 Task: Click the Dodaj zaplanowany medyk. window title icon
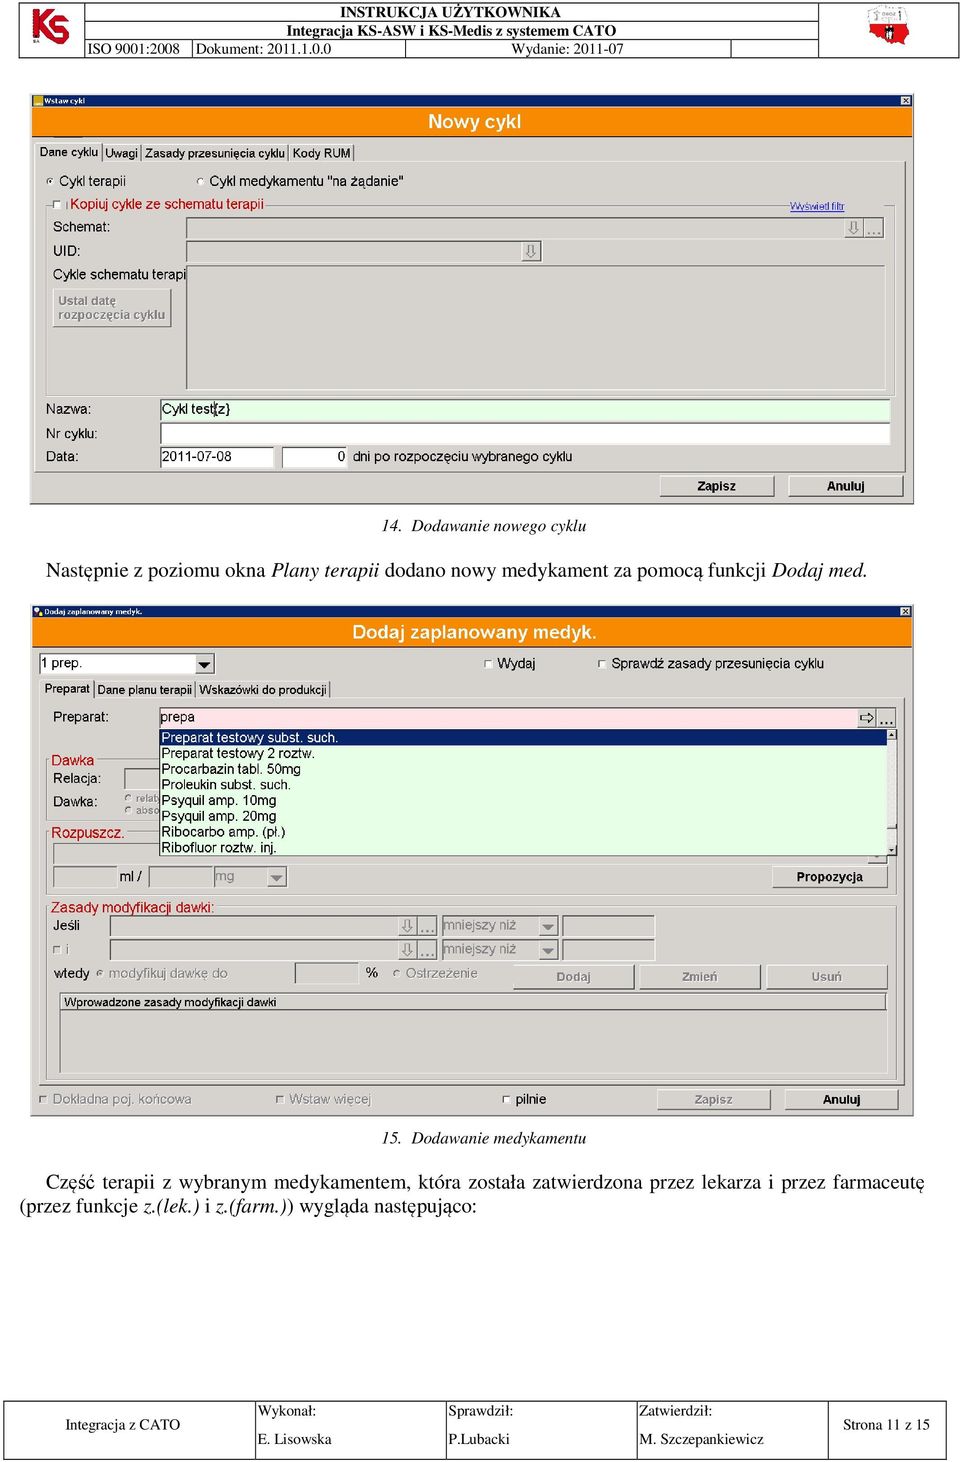click(x=38, y=611)
